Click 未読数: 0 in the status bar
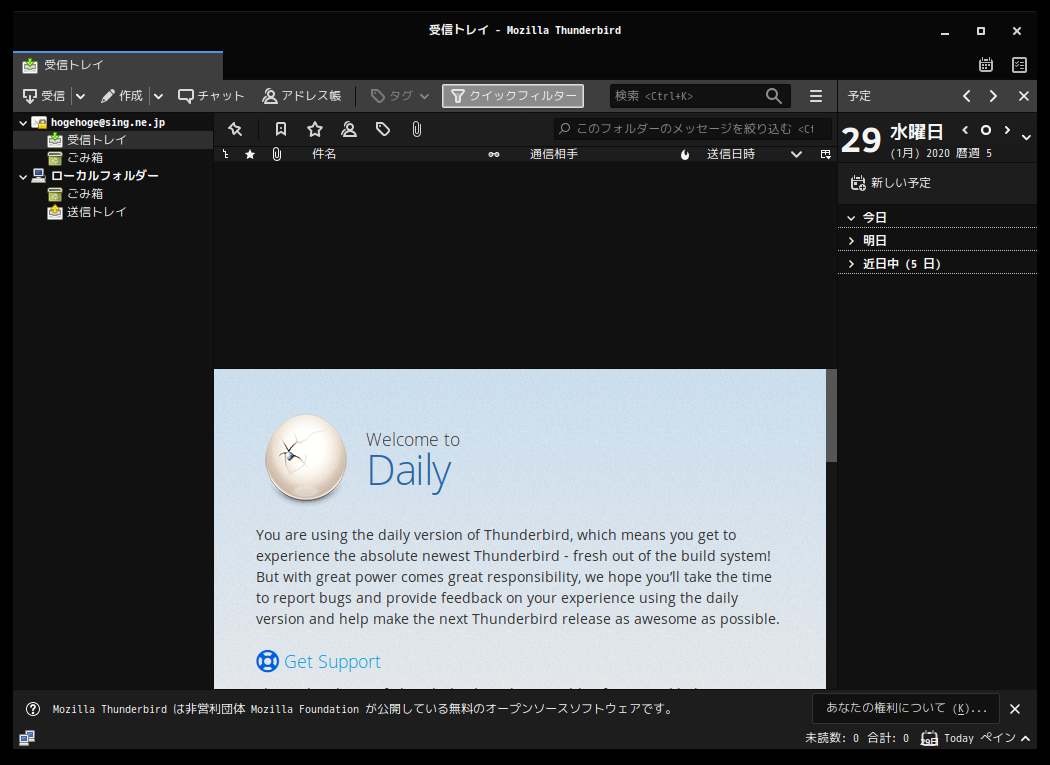Viewport: 1050px width, 765px height. pos(832,738)
